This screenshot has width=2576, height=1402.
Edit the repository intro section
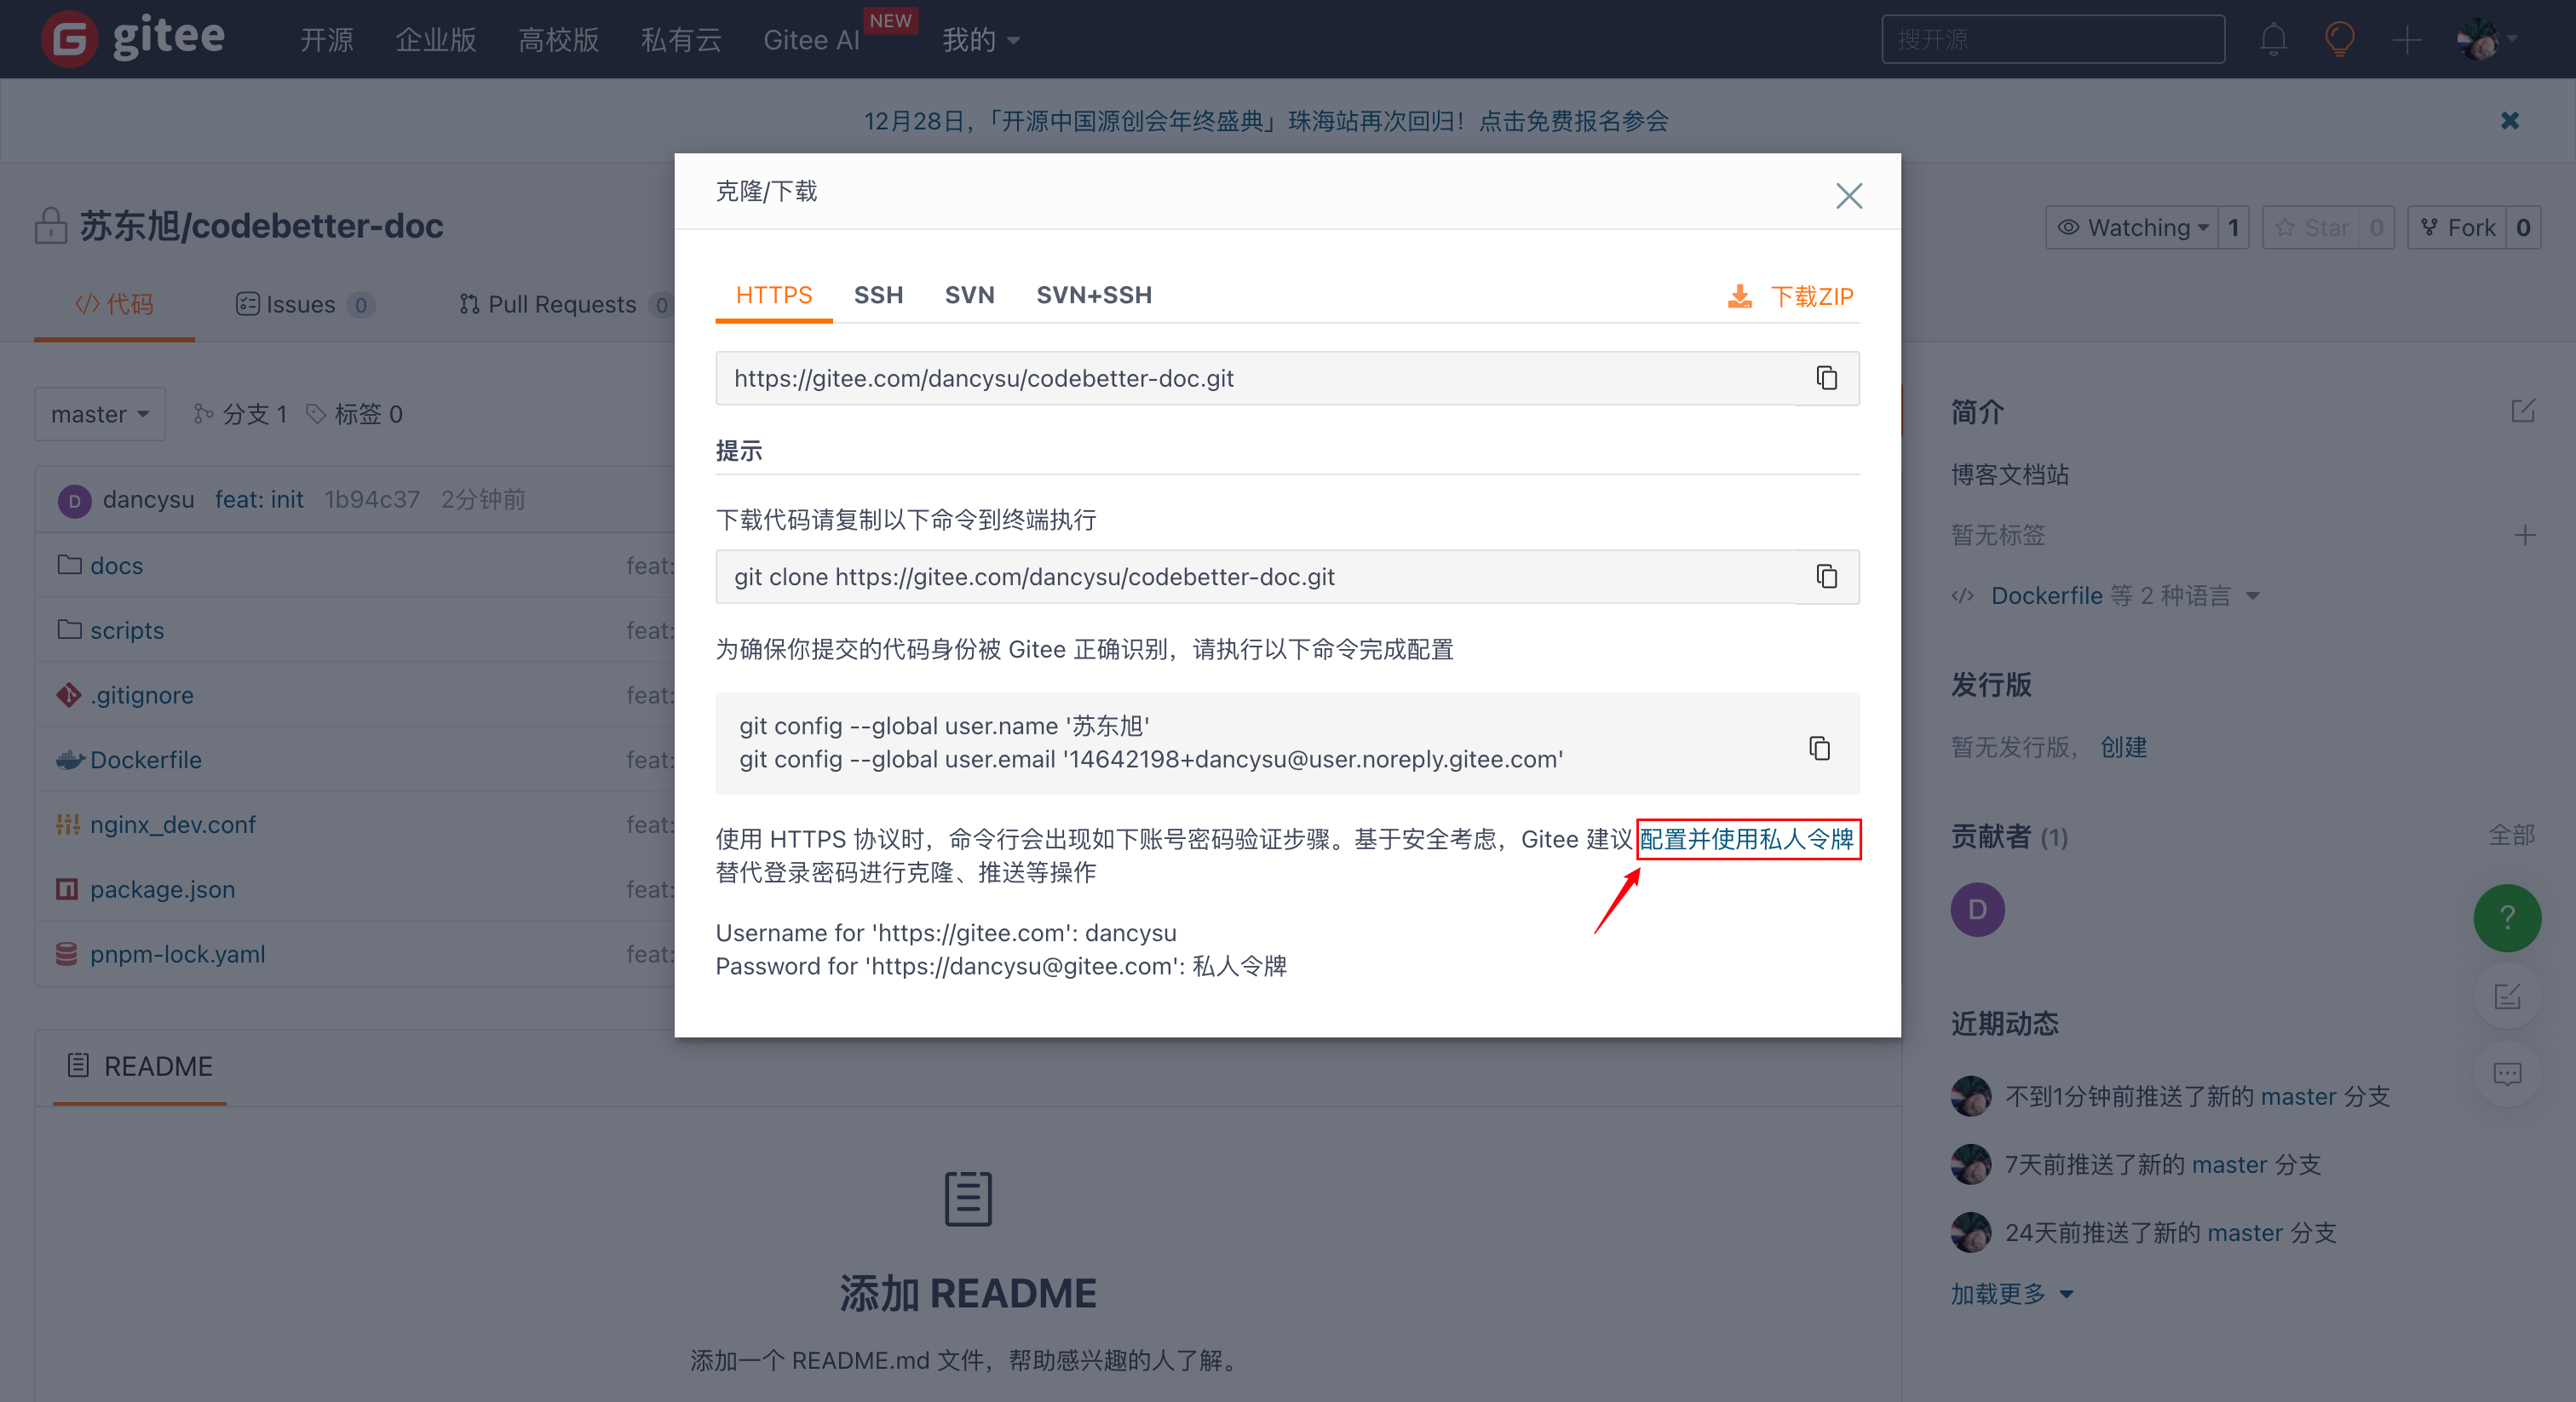tap(2522, 411)
